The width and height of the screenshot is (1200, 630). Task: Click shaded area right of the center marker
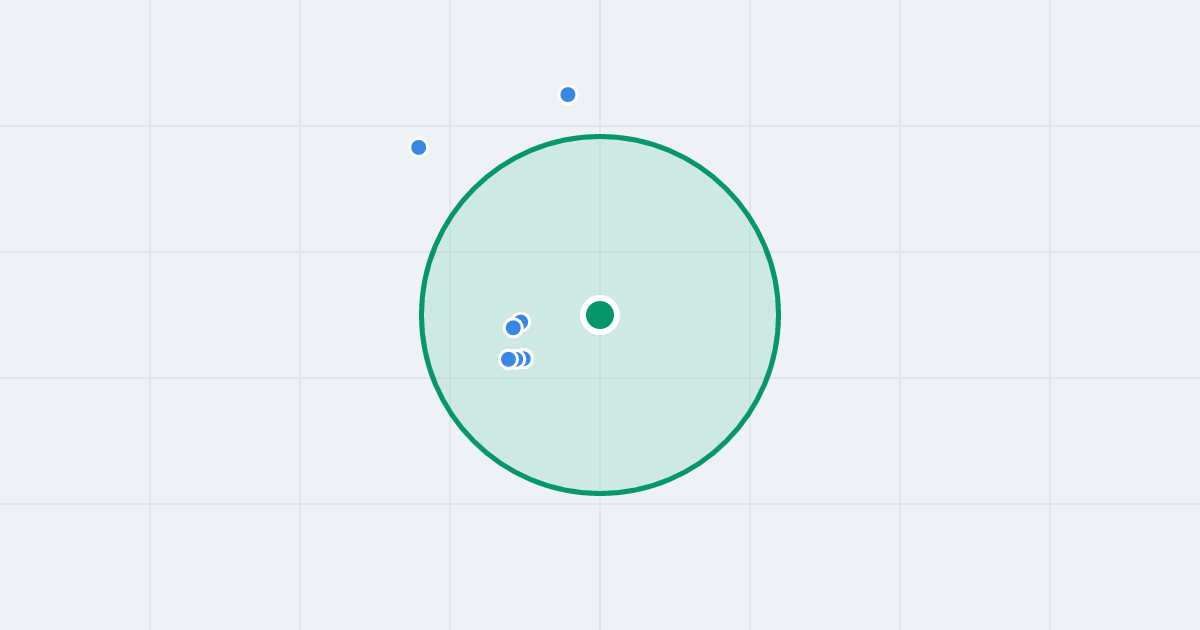coord(690,315)
